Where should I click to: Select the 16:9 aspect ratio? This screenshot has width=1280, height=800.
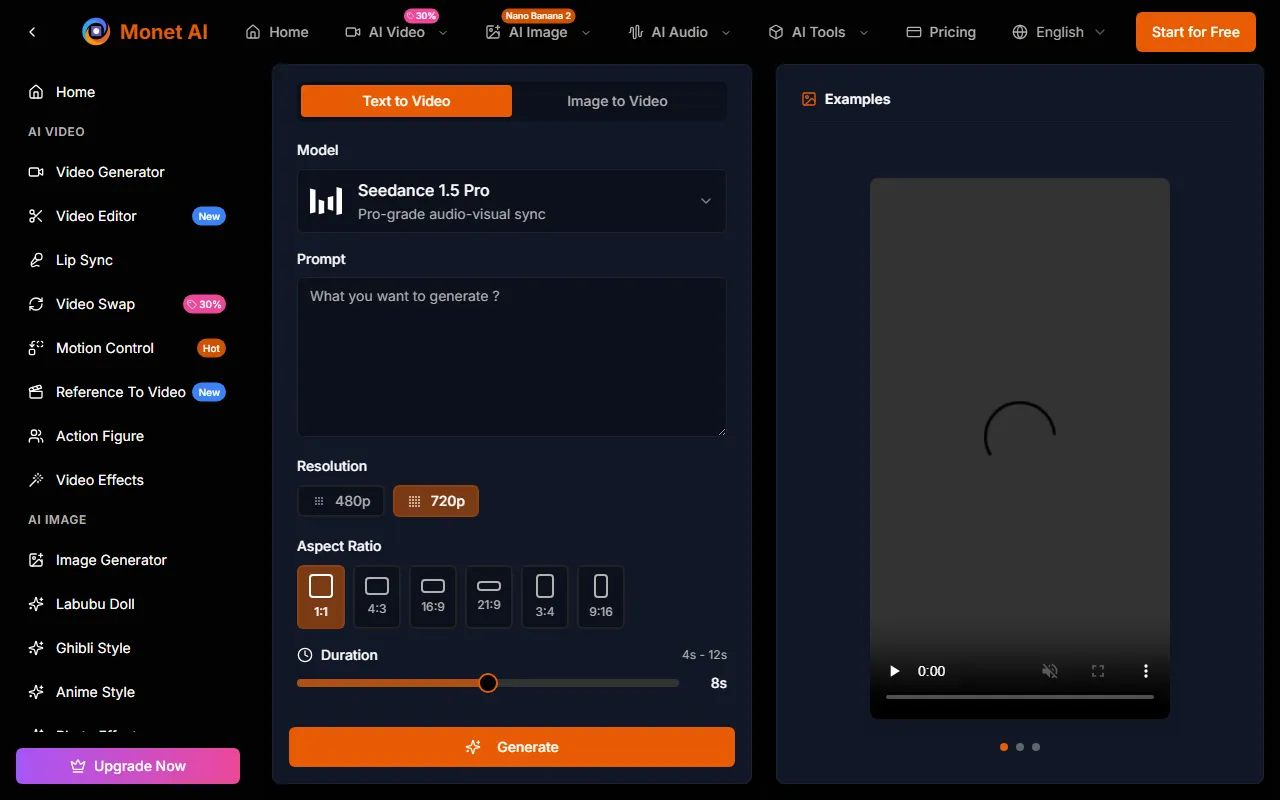[433, 597]
